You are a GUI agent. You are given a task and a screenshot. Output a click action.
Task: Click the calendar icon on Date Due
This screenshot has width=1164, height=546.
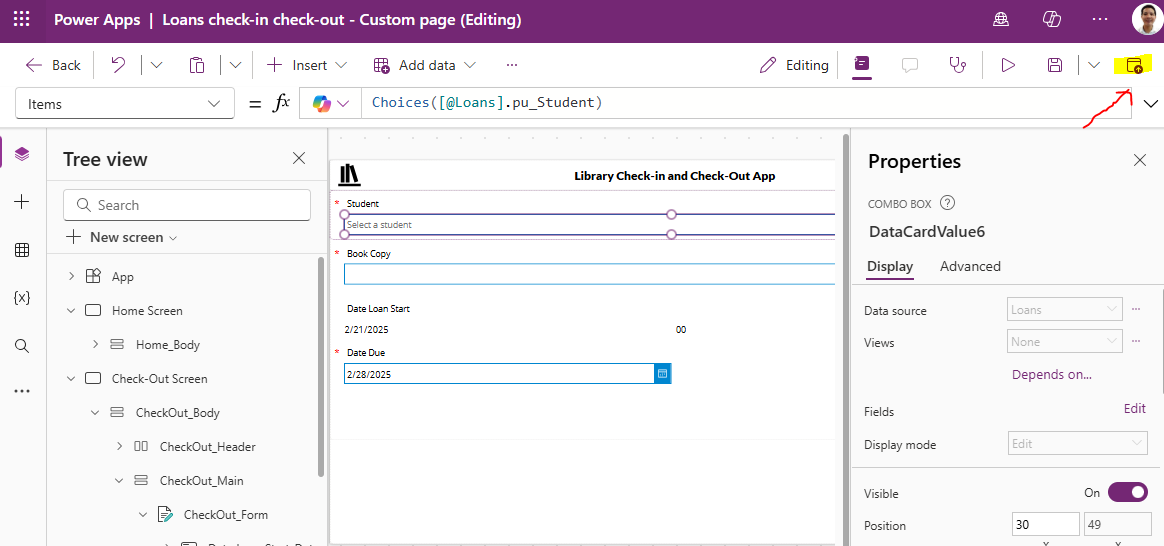click(661, 374)
